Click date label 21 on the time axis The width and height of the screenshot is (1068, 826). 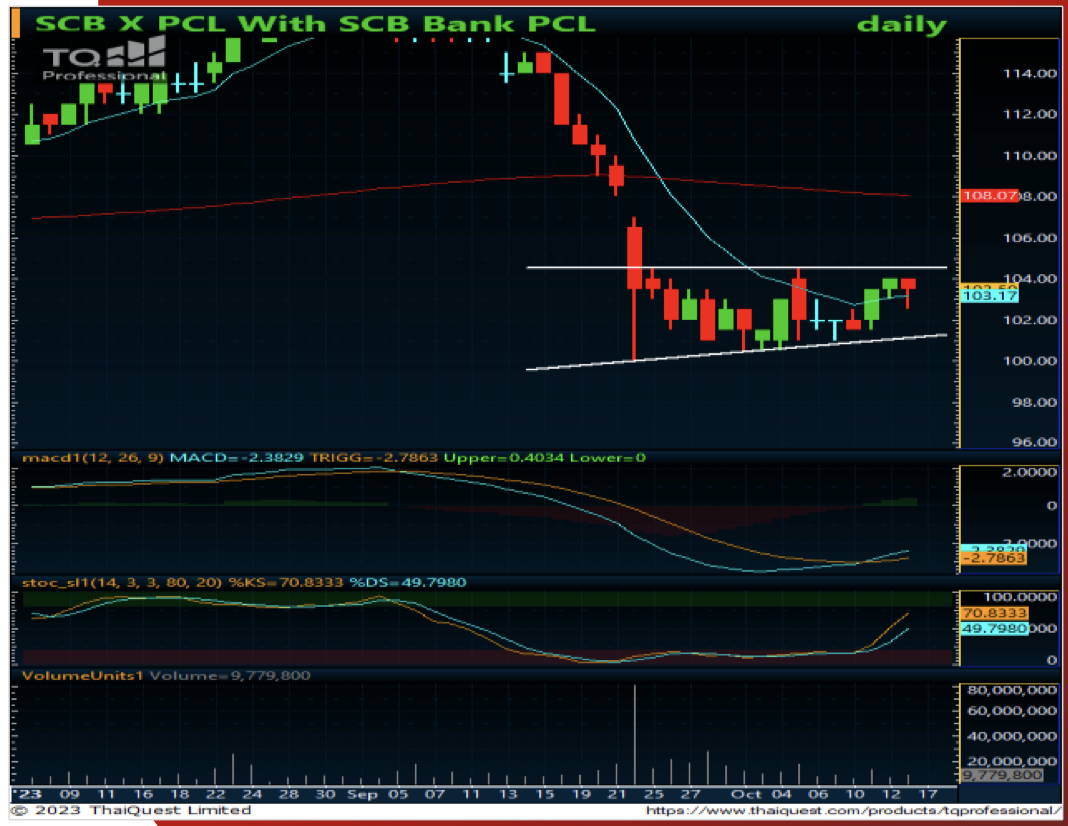617,794
